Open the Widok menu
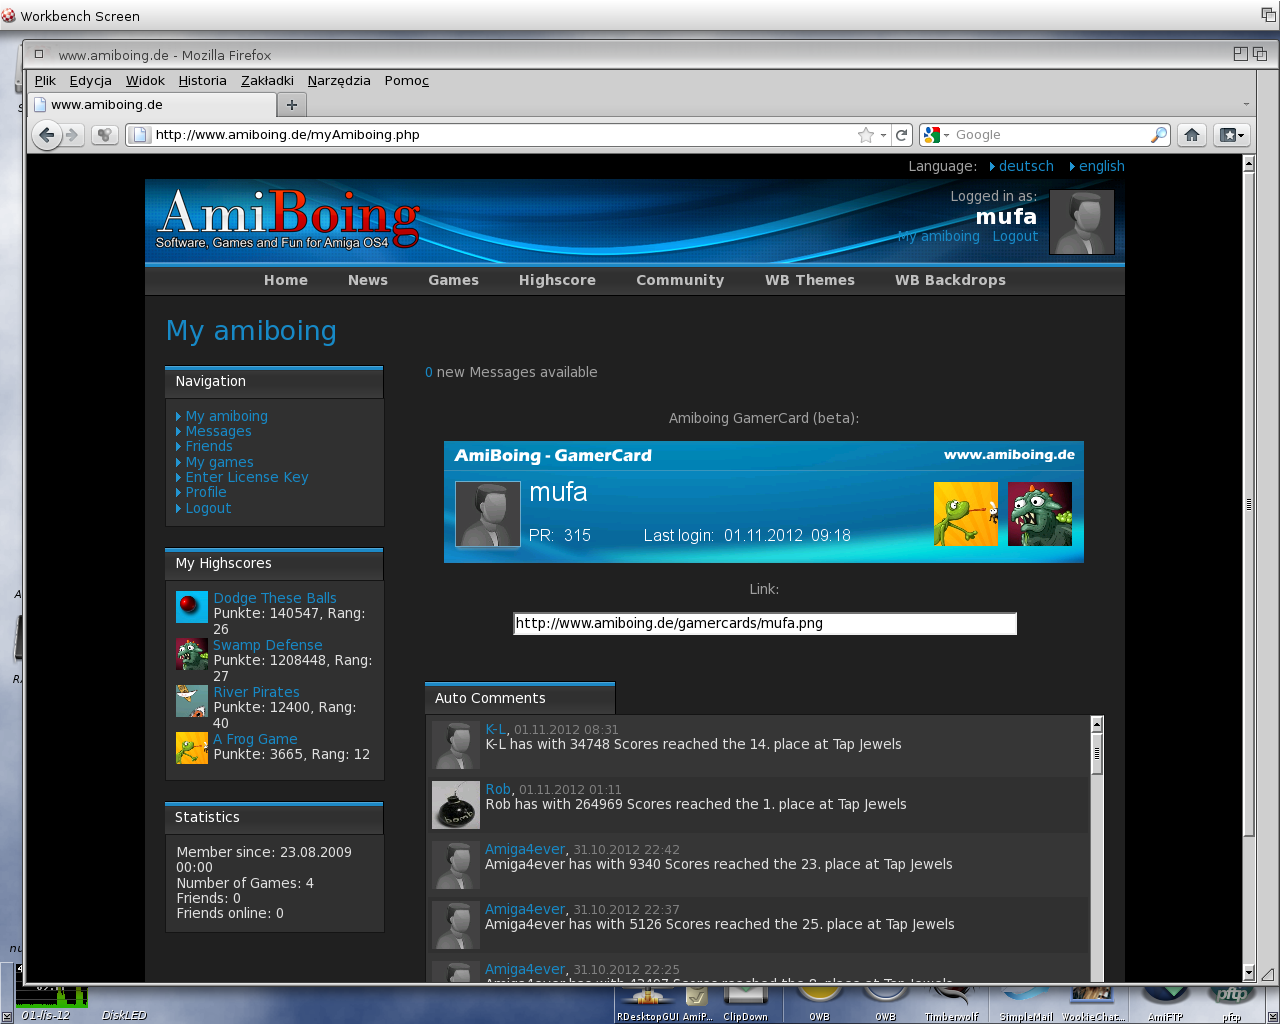This screenshot has width=1280, height=1024. tap(145, 81)
